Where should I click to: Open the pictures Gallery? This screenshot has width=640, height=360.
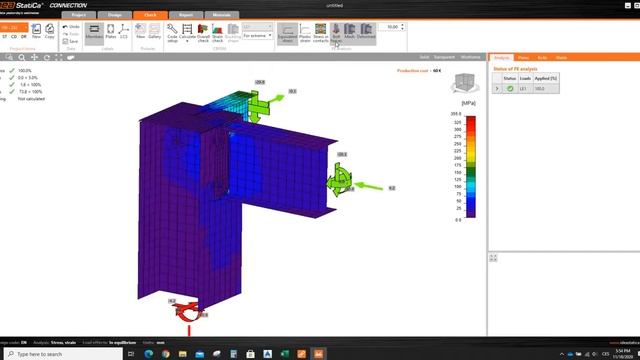(154, 31)
